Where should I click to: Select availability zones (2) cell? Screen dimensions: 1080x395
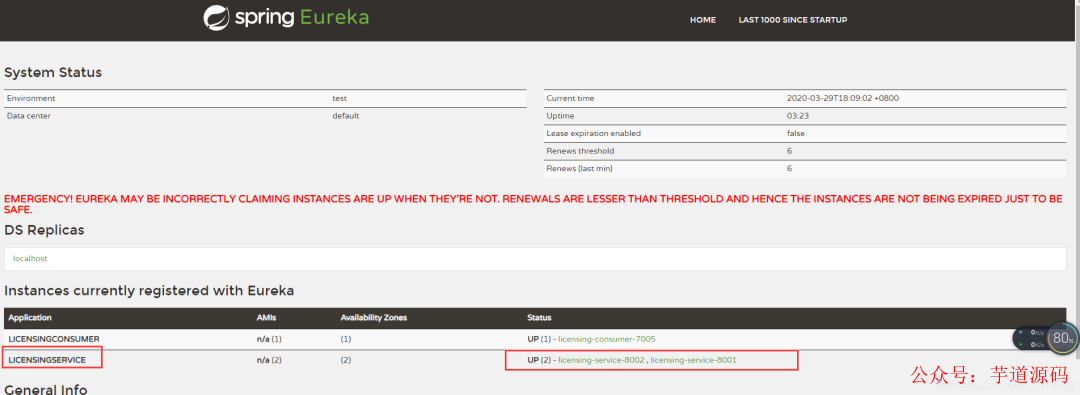point(346,360)
